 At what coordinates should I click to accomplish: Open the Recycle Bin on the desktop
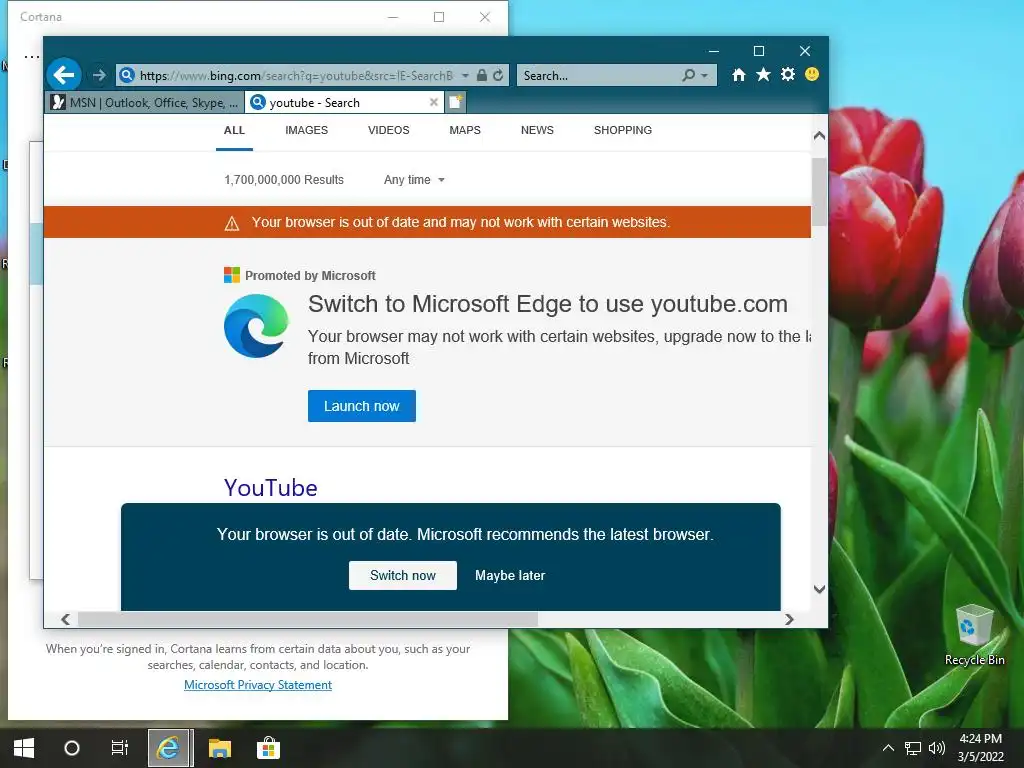pos(974,634)
